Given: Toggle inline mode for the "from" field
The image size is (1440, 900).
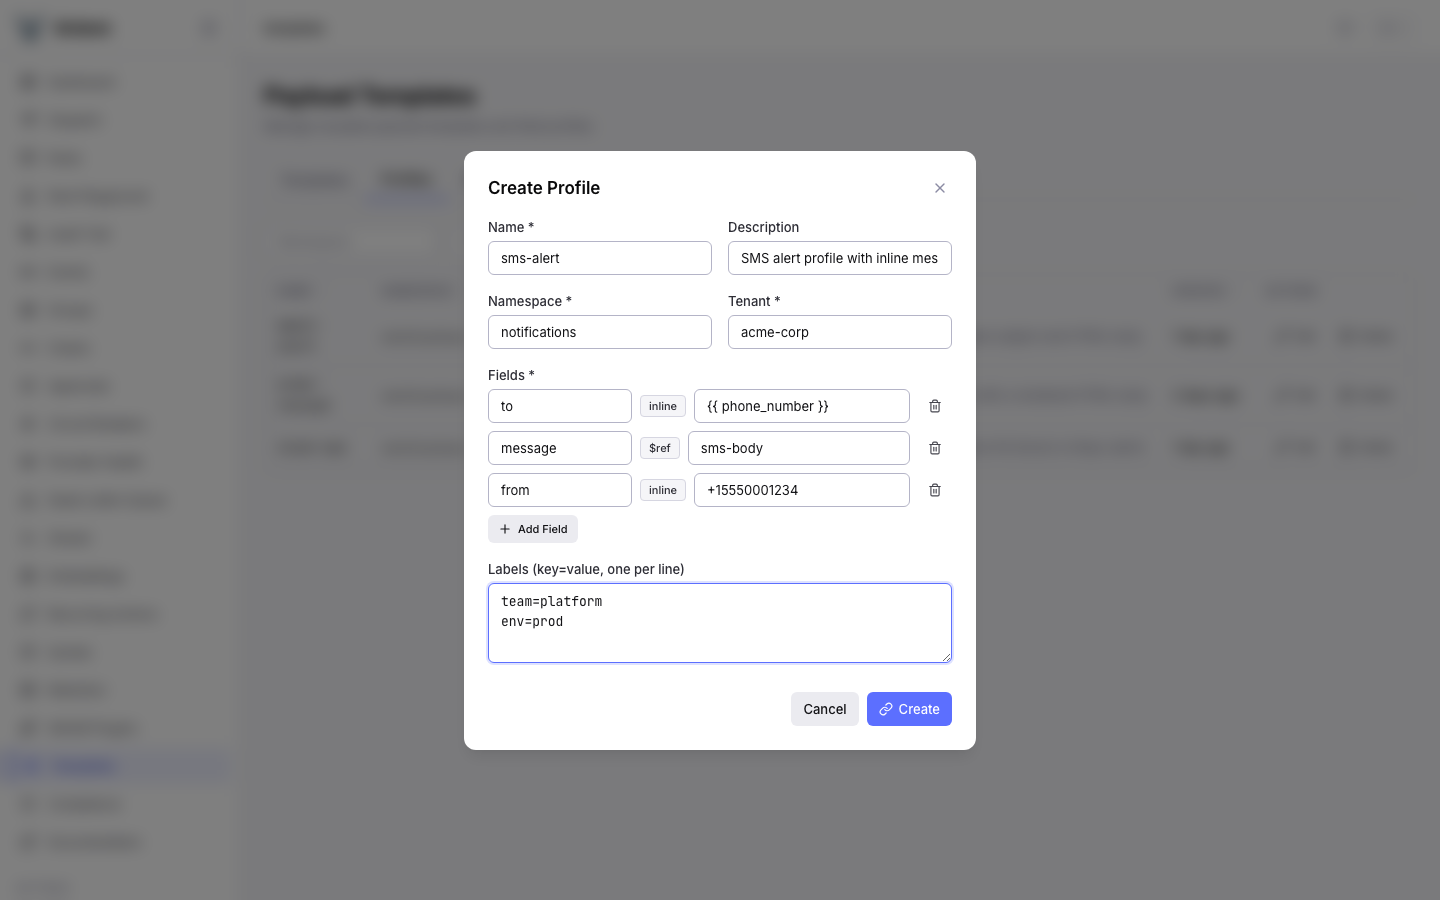Looking at the screenshot, I should (x=662, y=490).
